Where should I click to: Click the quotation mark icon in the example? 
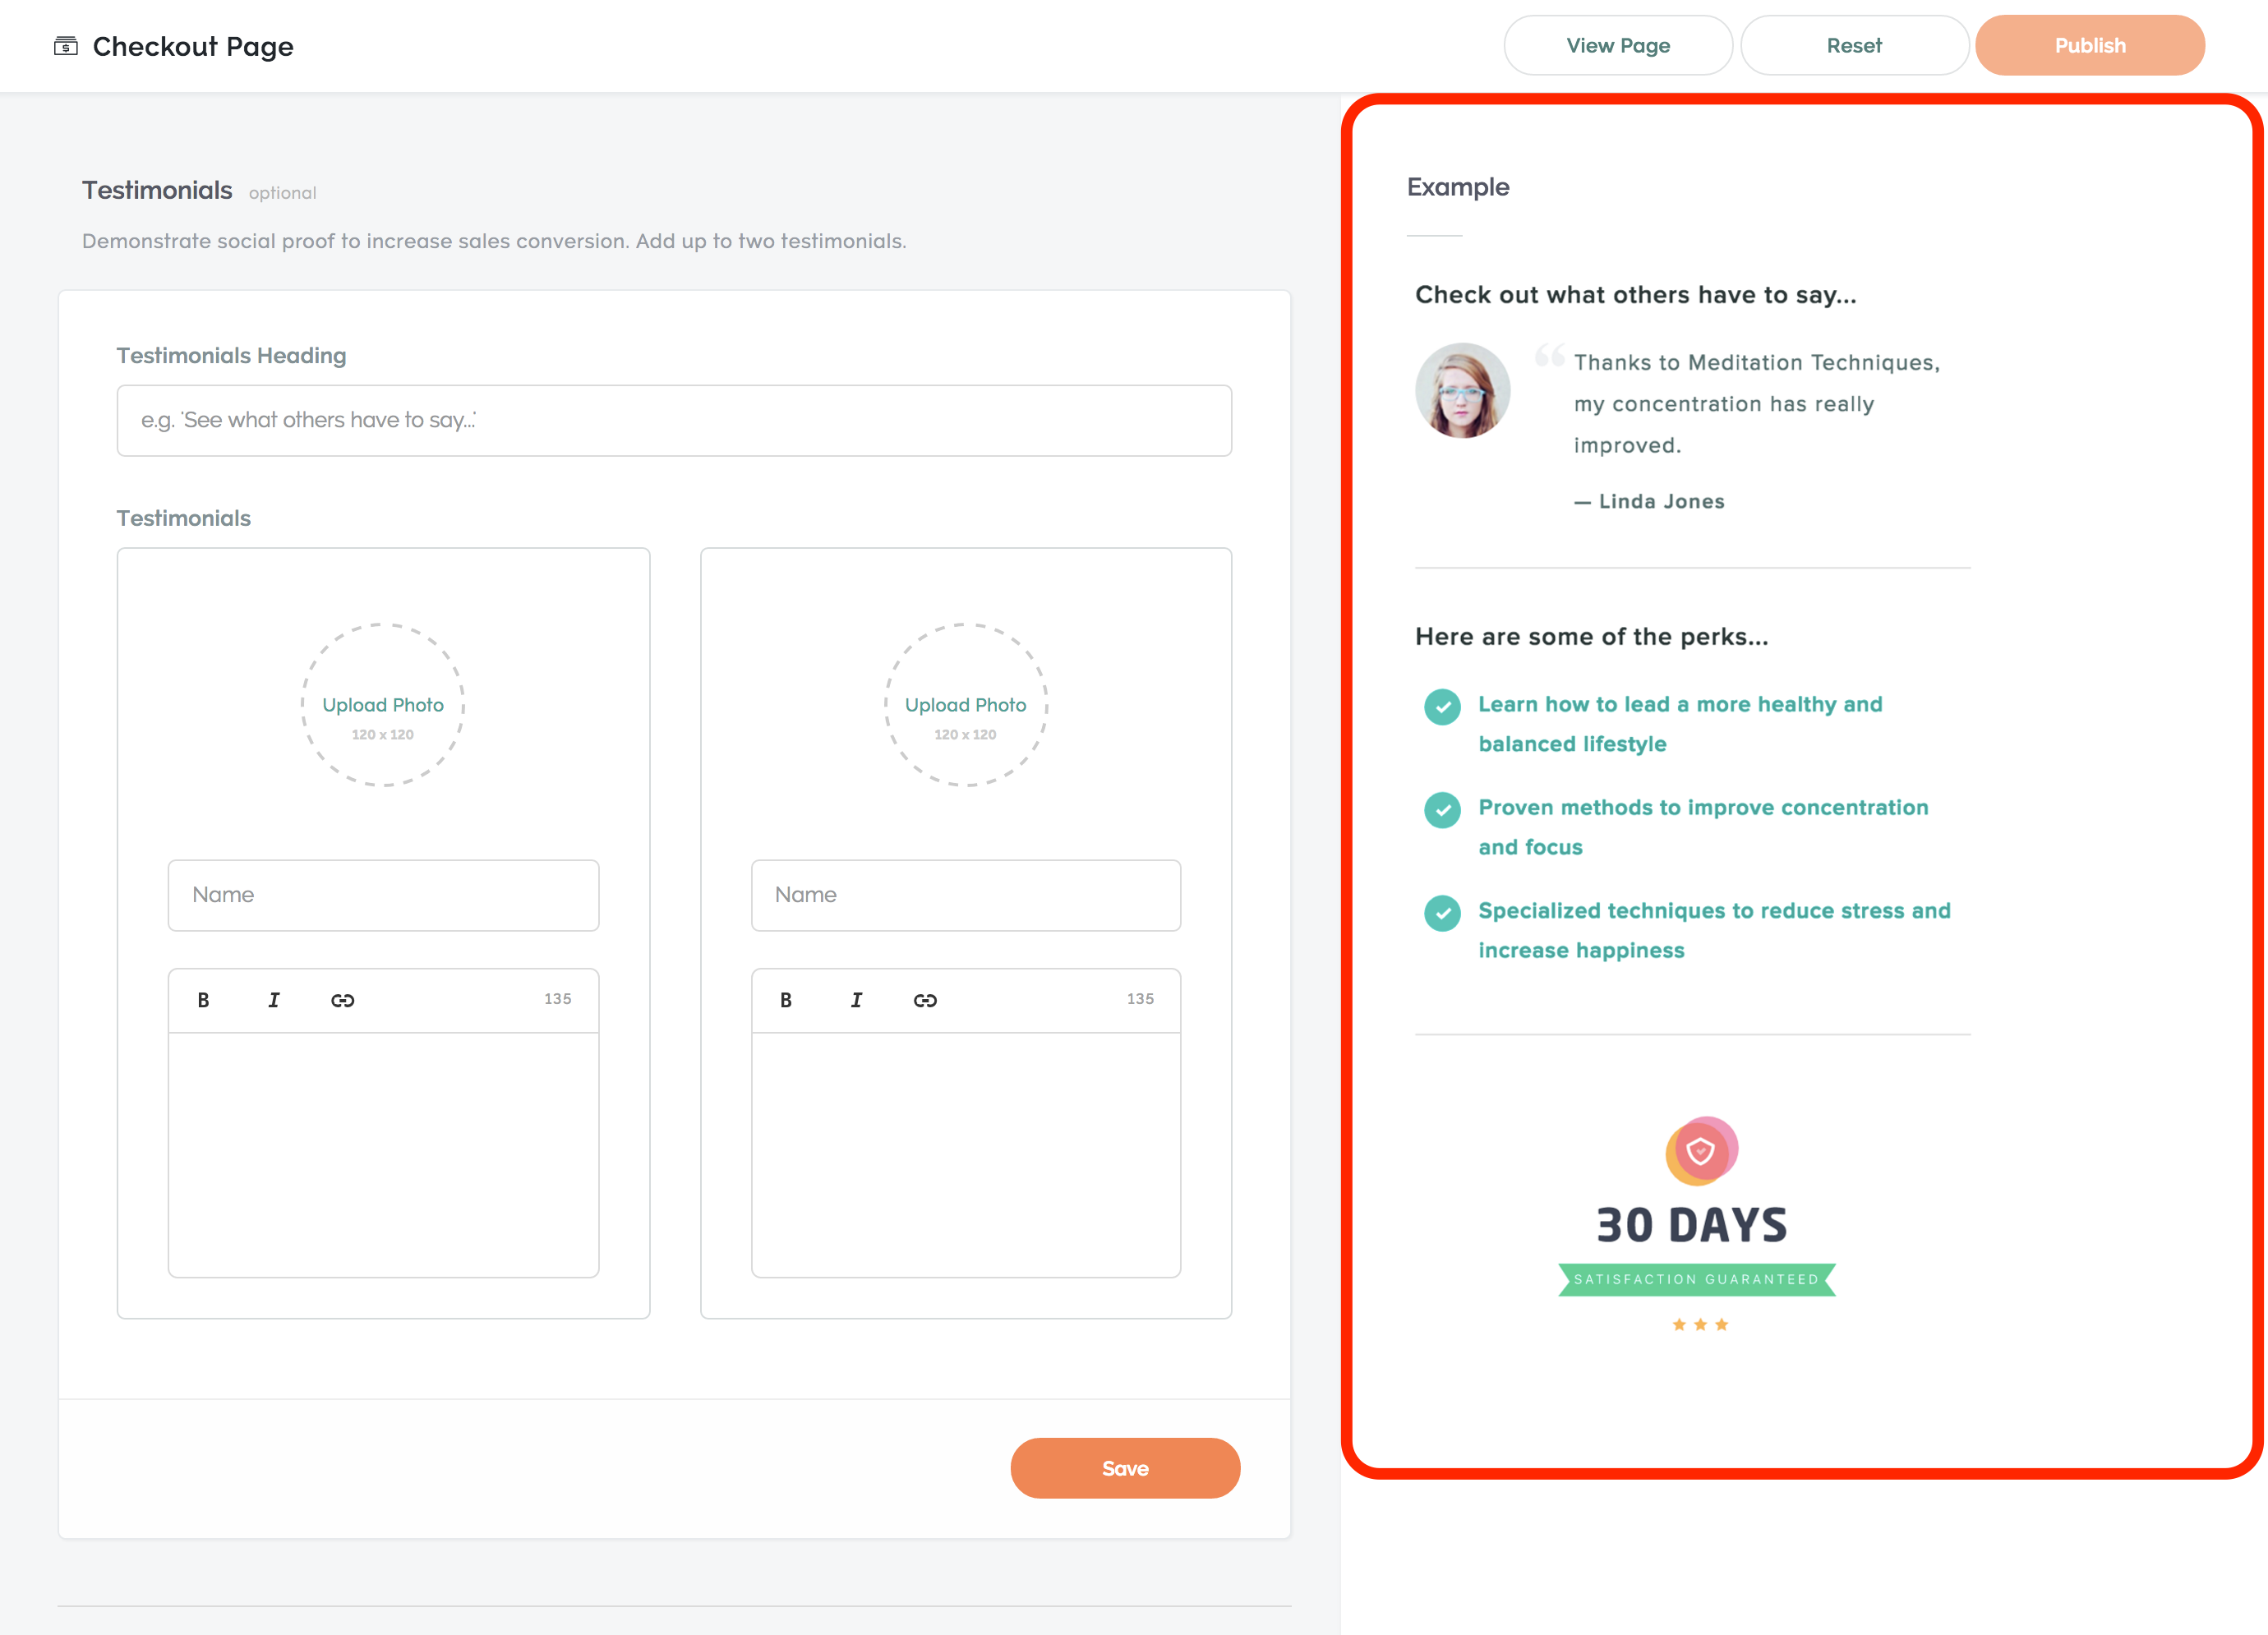coord(1549,355)
